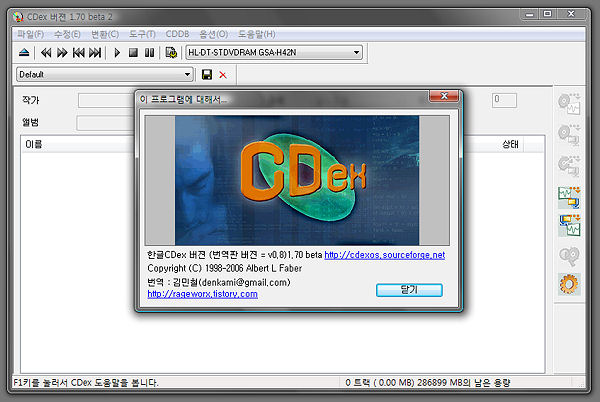Viewport: 600px width, 402px height.
Task: Eject the CD with the eject icon
Action: click(24, 52)
